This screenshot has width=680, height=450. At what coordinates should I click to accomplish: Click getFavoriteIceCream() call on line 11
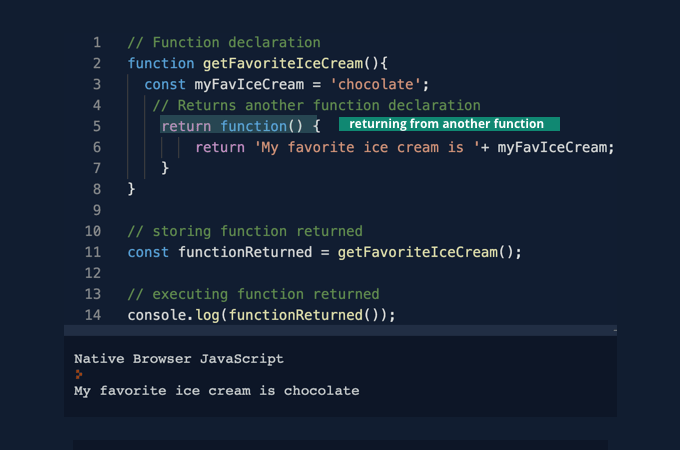tap(425, 252)
